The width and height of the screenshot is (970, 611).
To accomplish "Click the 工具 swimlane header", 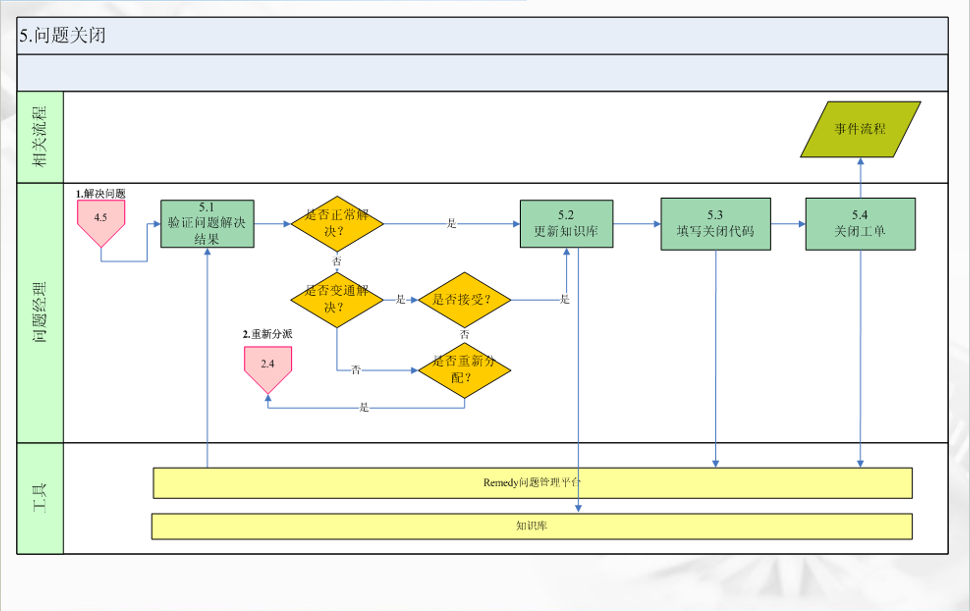I will coord(40,498).
